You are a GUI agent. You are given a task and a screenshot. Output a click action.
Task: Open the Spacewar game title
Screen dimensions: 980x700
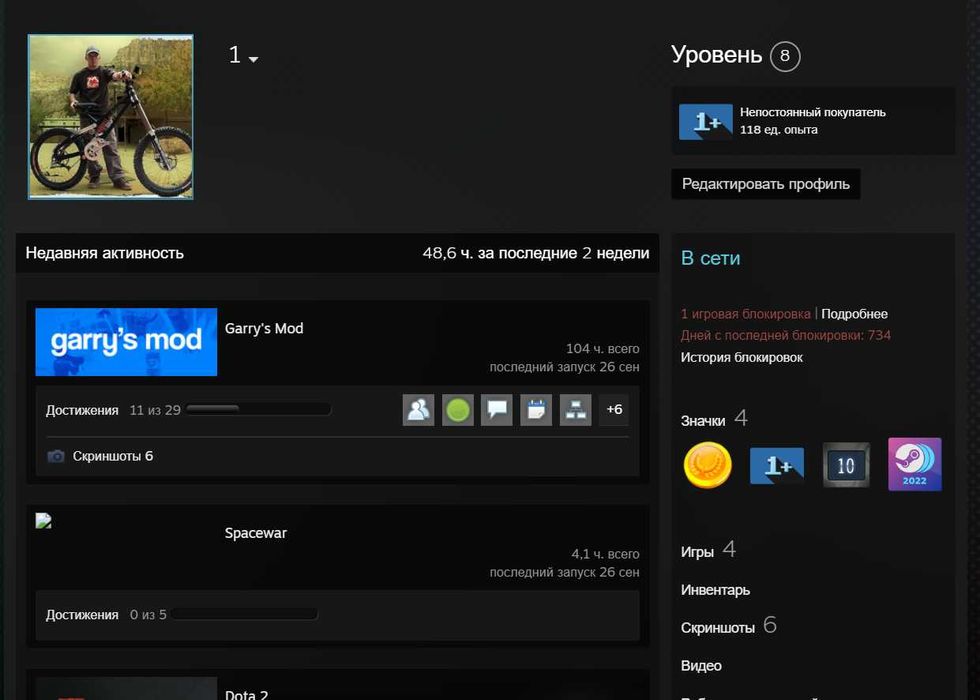[x=256, y=533]
